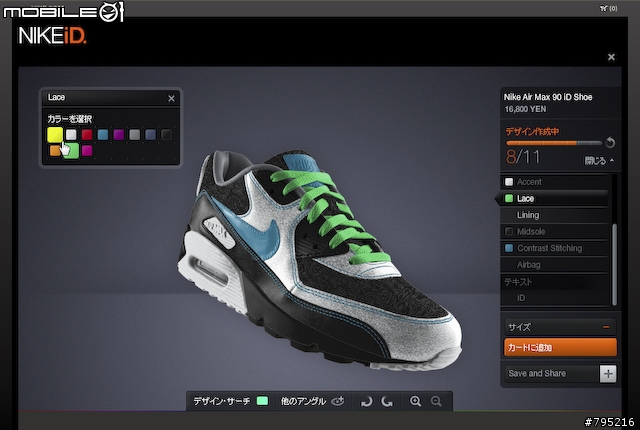Click the カラーを選択 label
This screenshot has width=640, height=430.
(69, 119)
